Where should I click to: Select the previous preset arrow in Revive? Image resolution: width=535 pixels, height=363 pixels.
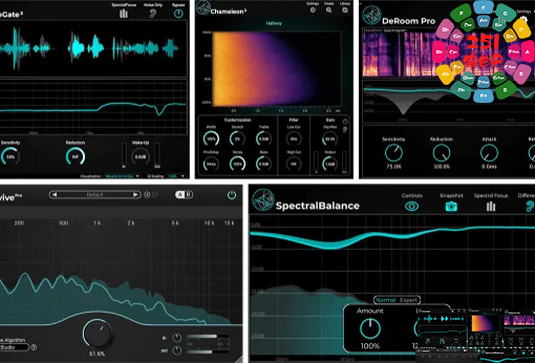[54, 195]
